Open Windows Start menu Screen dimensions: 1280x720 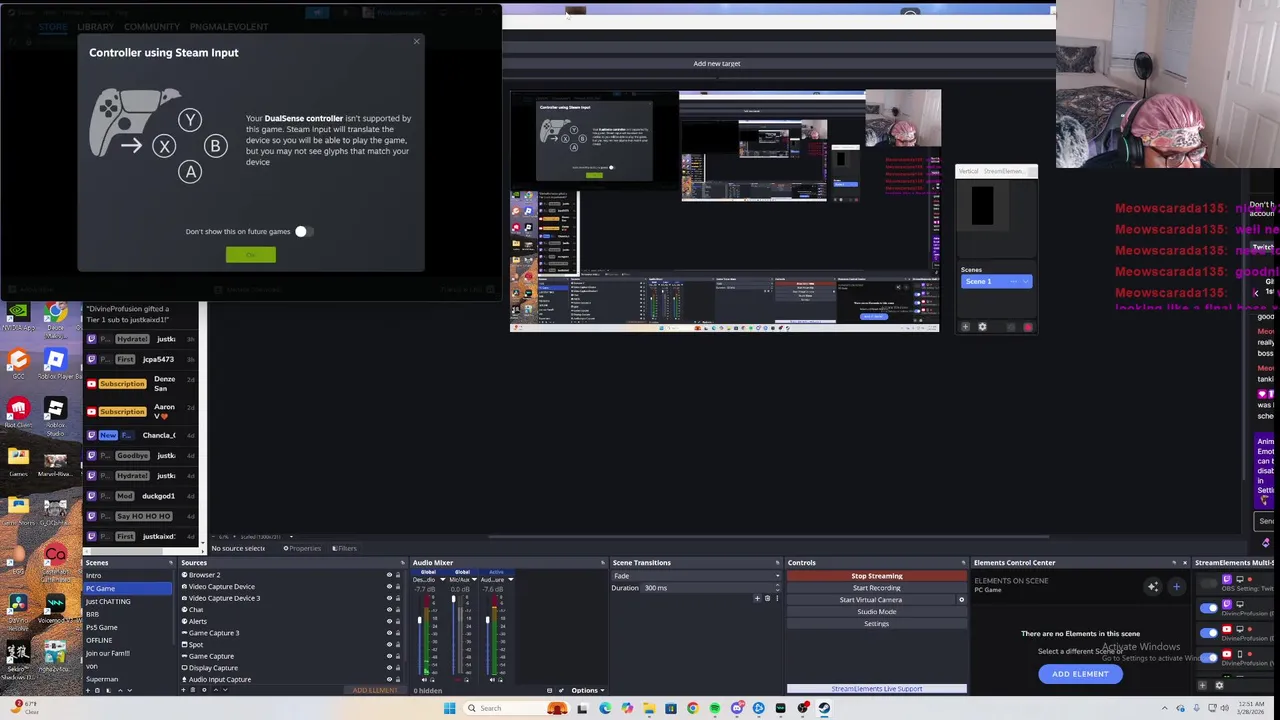pyautogui.click(x=449, y=708)
